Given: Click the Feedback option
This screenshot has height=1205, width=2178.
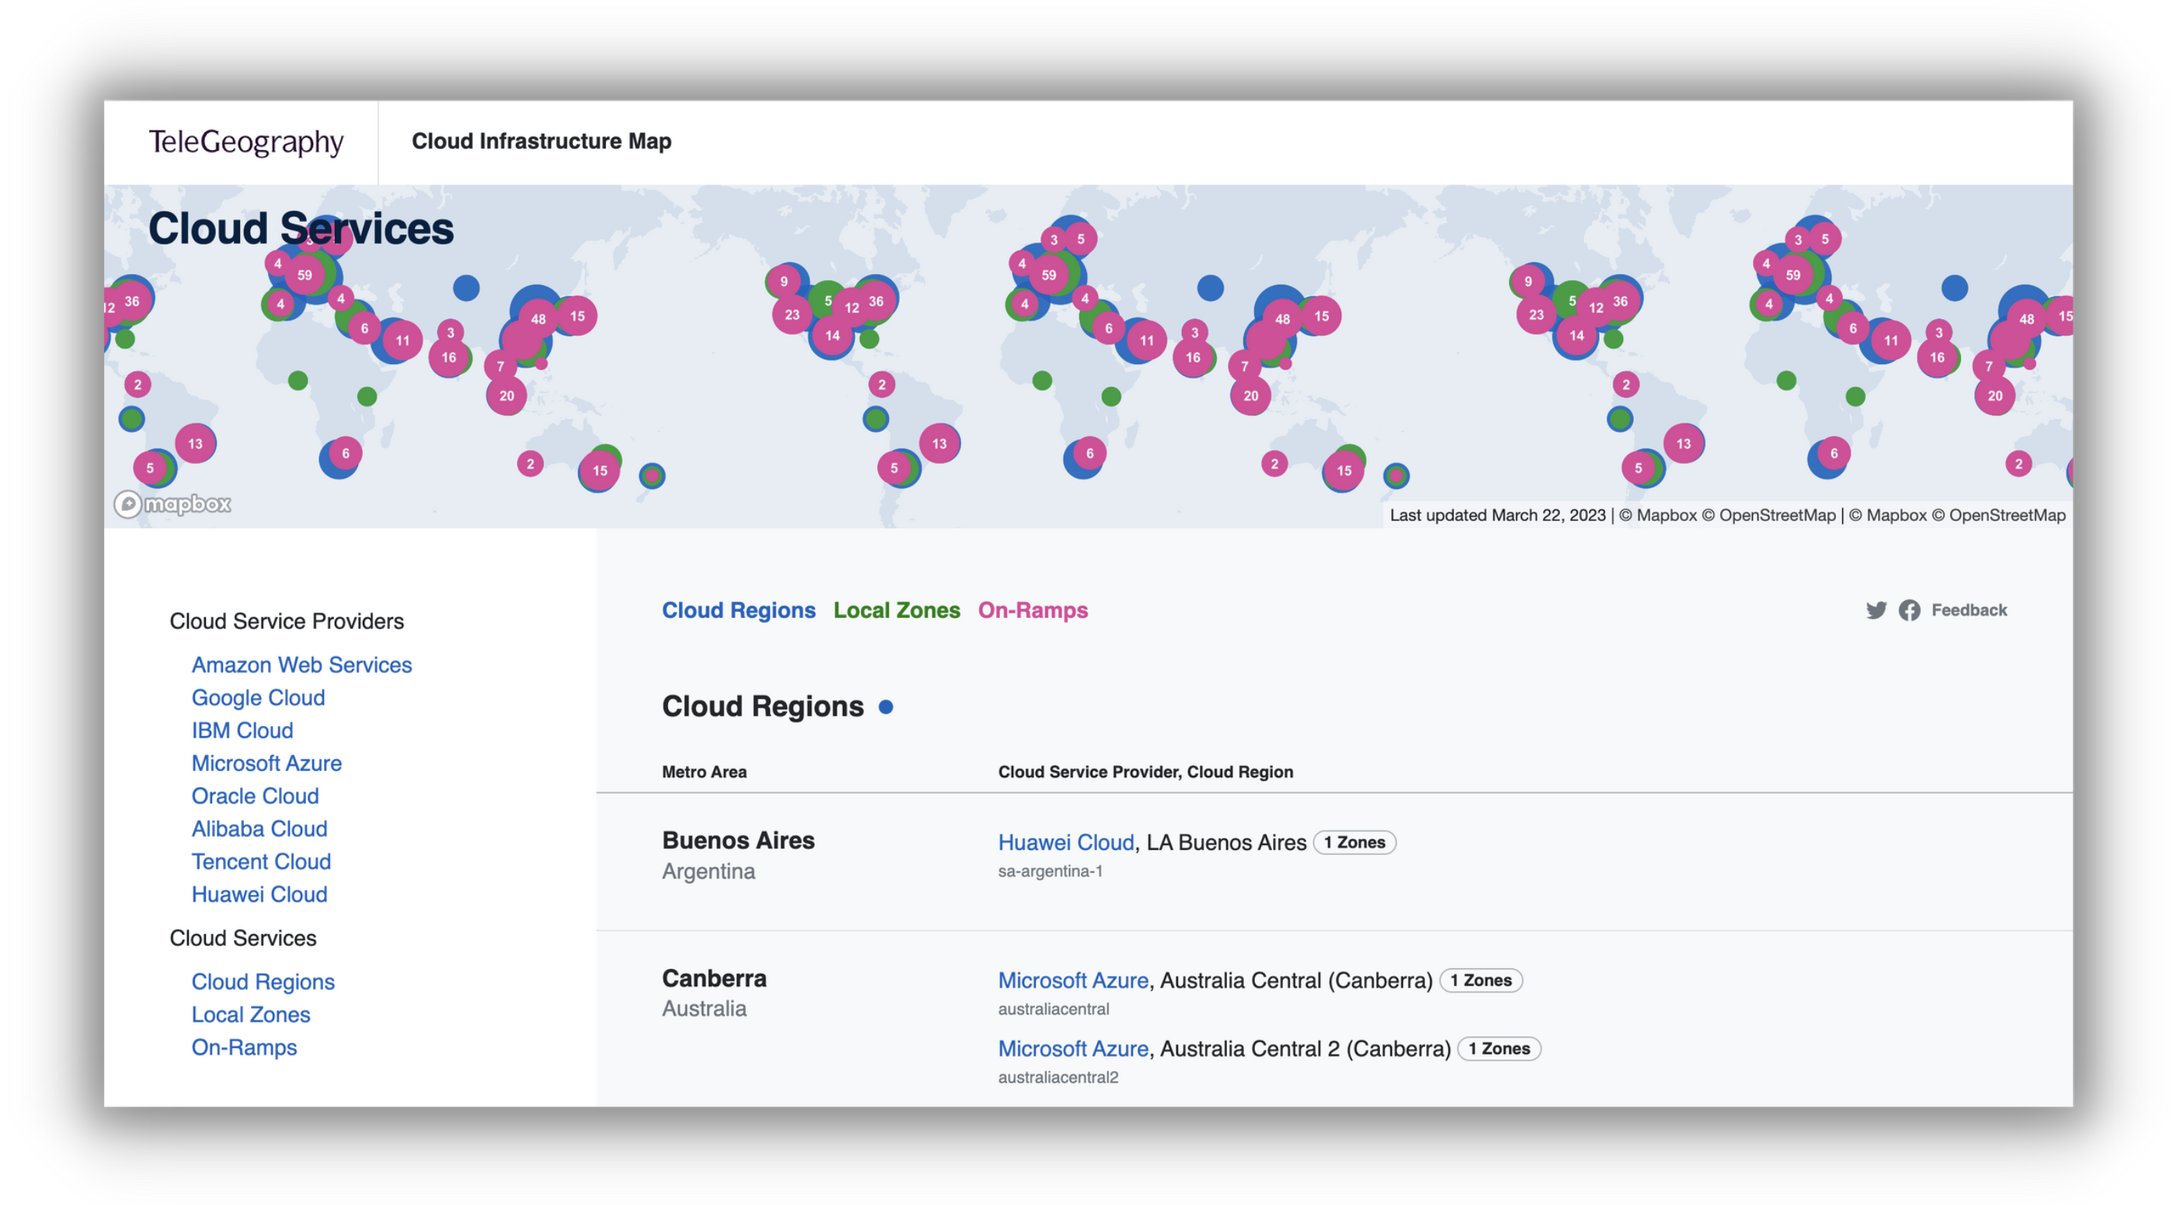Looking at the screenshot, I should tap(1968, 610).
